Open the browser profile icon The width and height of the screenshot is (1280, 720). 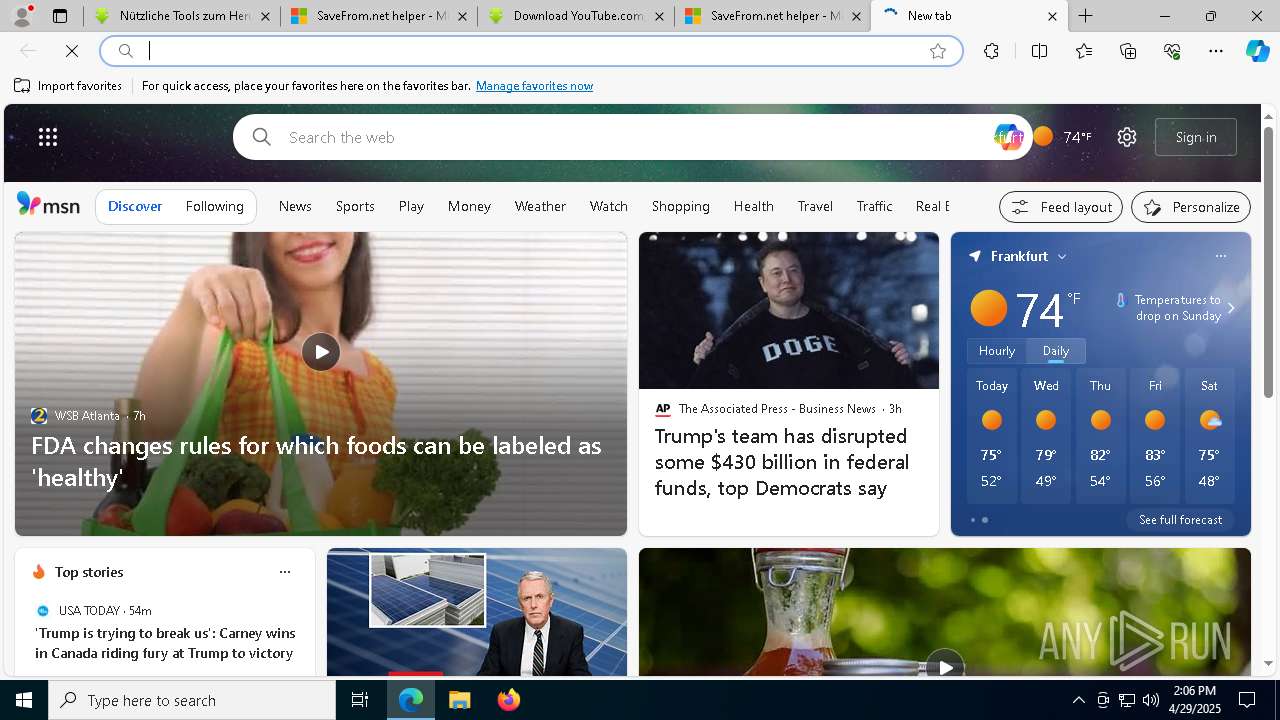pos(22,16)
